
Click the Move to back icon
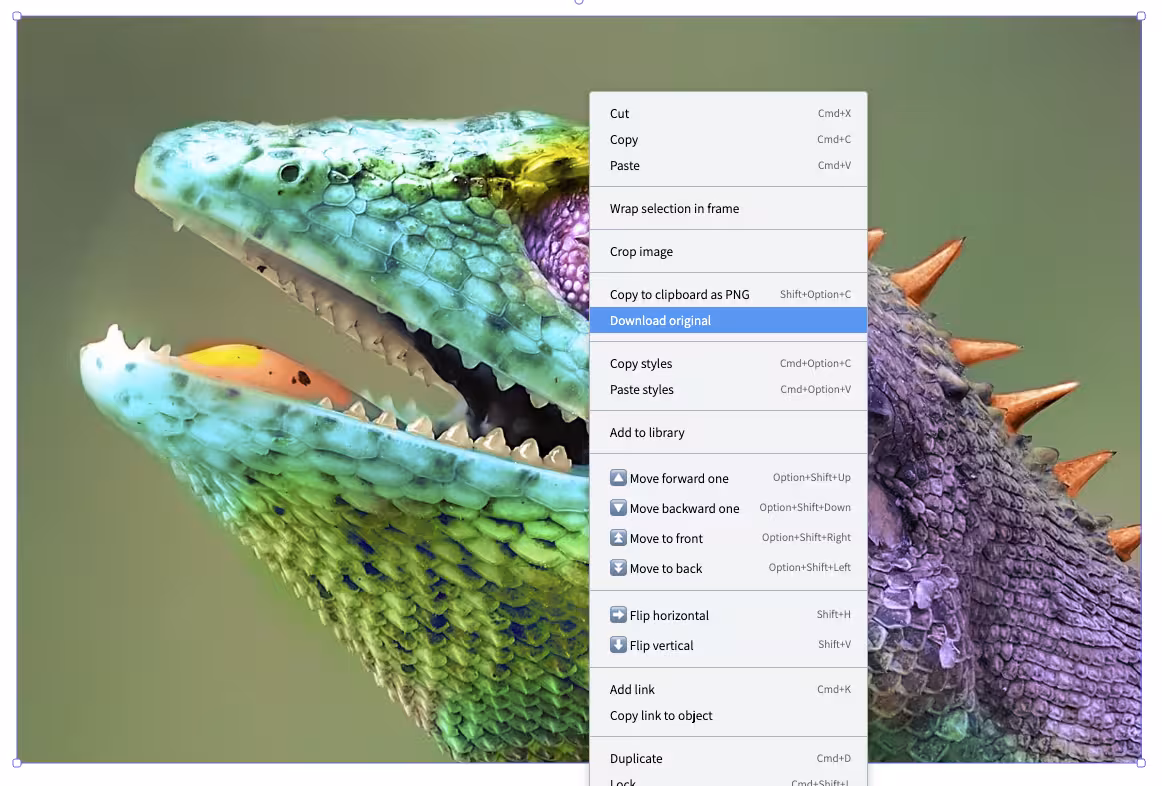pos(618,568)
